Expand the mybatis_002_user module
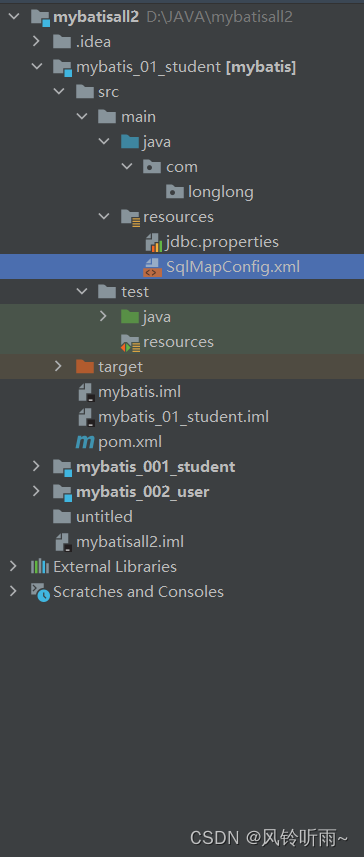The image size is (364, 857). tap(36, 491)
